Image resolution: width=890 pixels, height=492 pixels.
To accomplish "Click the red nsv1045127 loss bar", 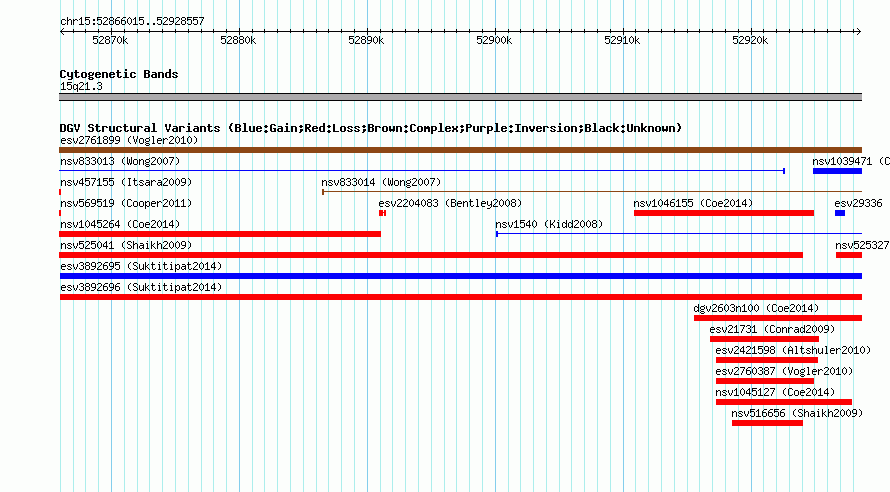I will 784,402.
